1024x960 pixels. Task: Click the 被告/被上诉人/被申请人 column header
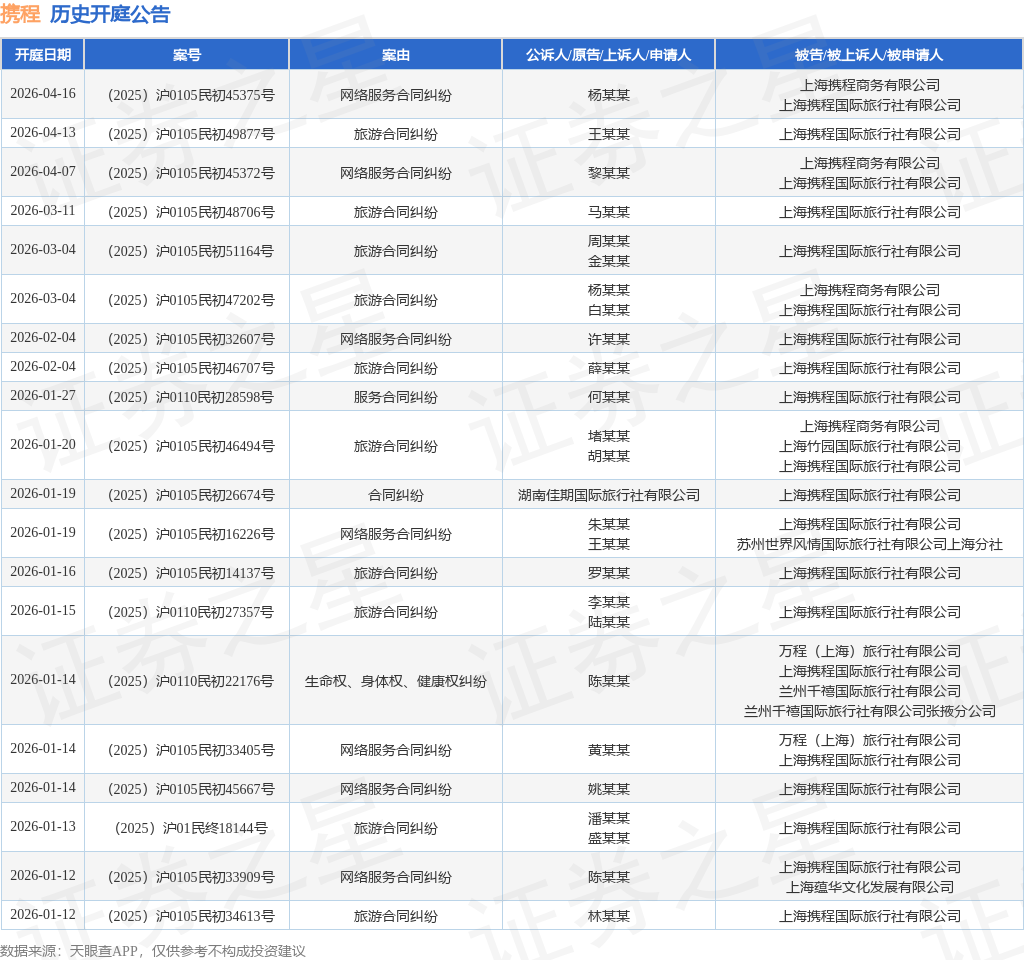coord(869,55)
